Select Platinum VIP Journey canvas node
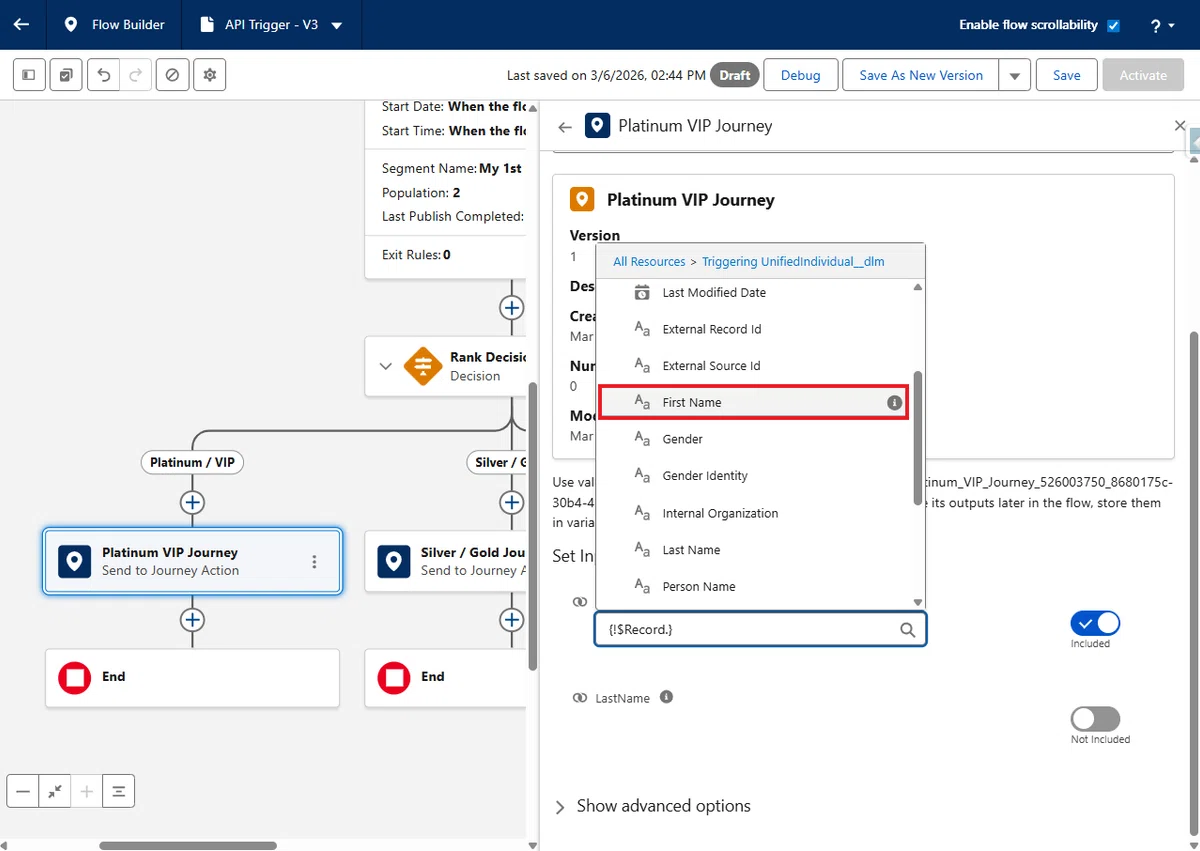1200x851 pixels. click(x=192, y=561)
